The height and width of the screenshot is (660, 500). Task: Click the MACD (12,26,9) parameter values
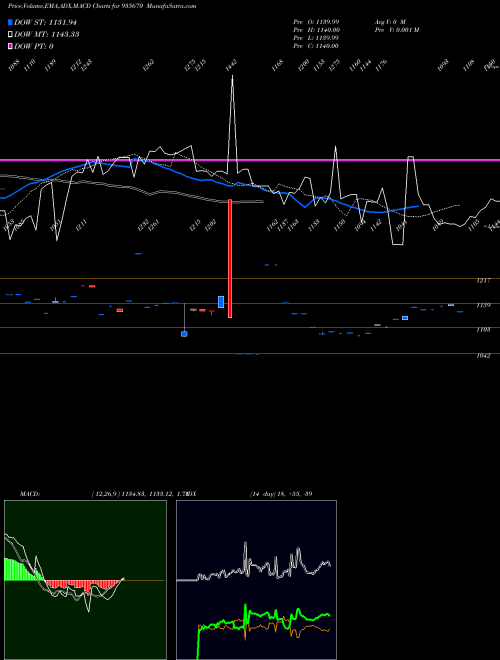coord(139,493)
